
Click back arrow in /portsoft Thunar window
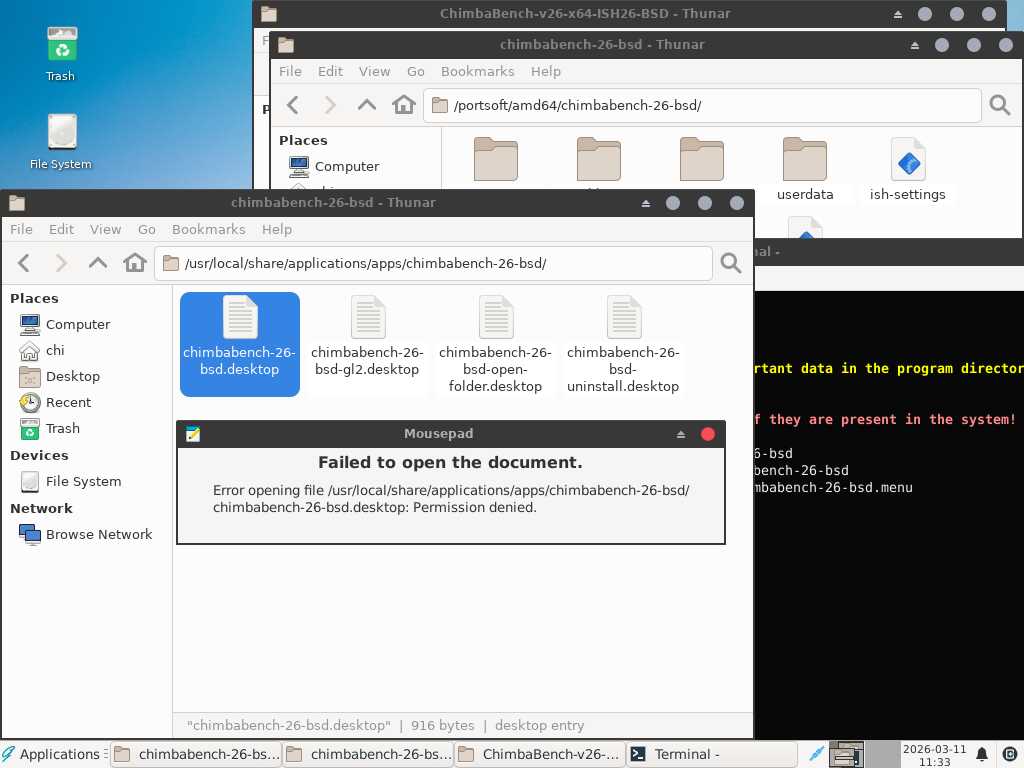293,105
